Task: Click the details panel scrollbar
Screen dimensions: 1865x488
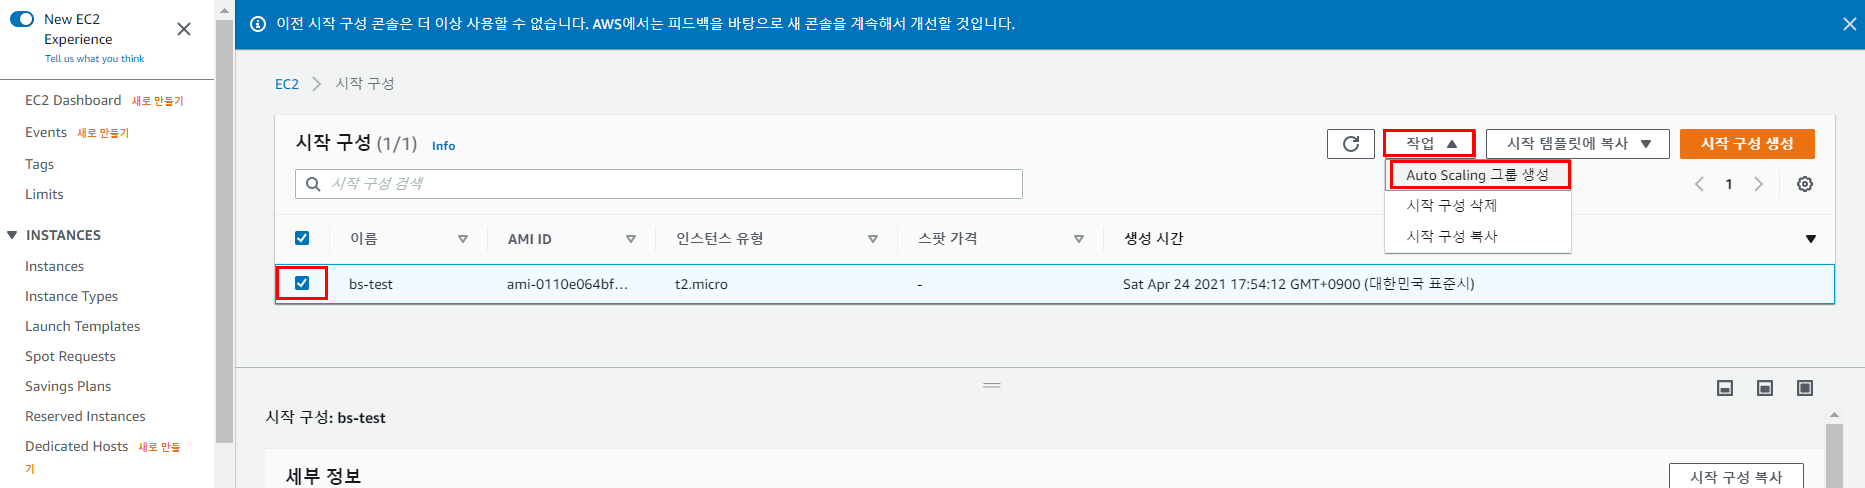Action: tap(1834, 455)
